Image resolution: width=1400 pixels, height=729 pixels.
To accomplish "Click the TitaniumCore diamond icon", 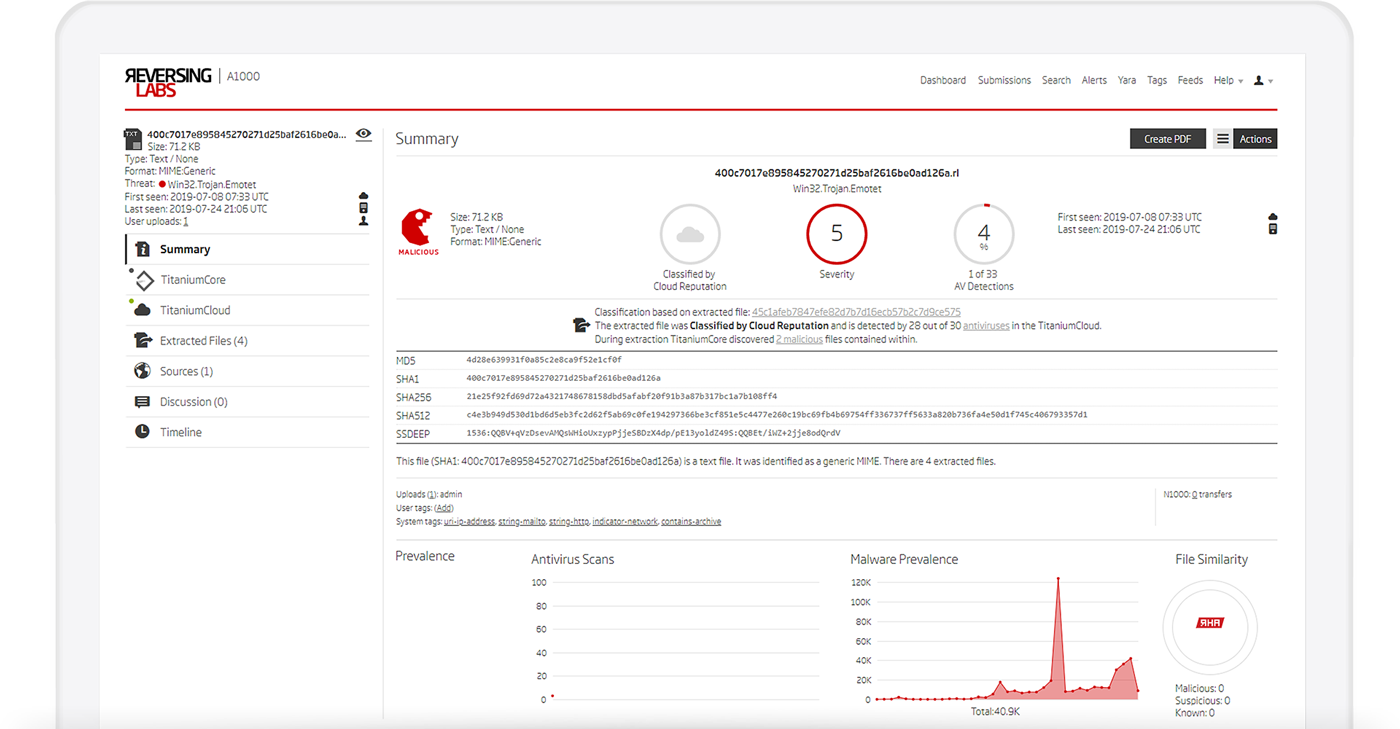I will (x=143, y=280).
